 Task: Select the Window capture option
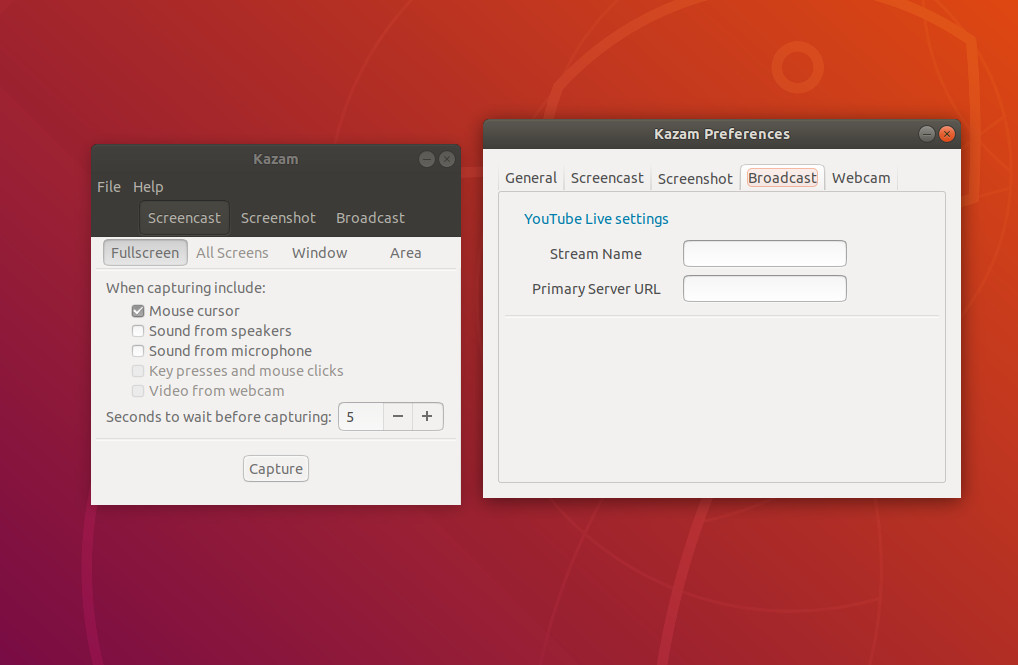coord(319,253)
